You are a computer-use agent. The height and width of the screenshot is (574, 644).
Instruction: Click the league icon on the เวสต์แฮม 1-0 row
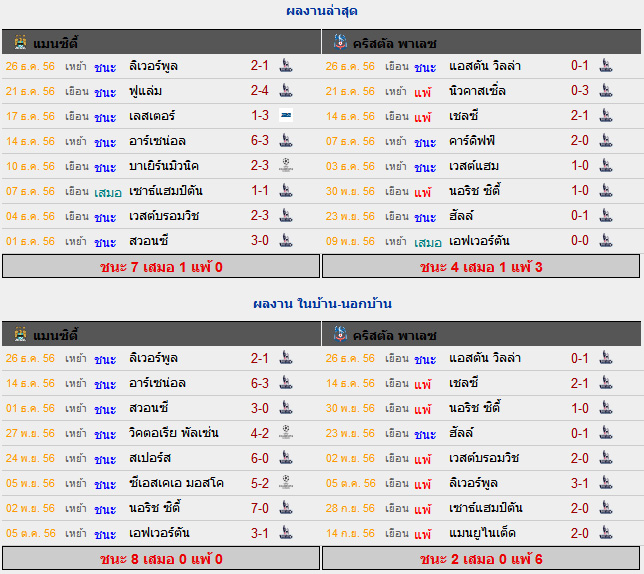point(606,165)
